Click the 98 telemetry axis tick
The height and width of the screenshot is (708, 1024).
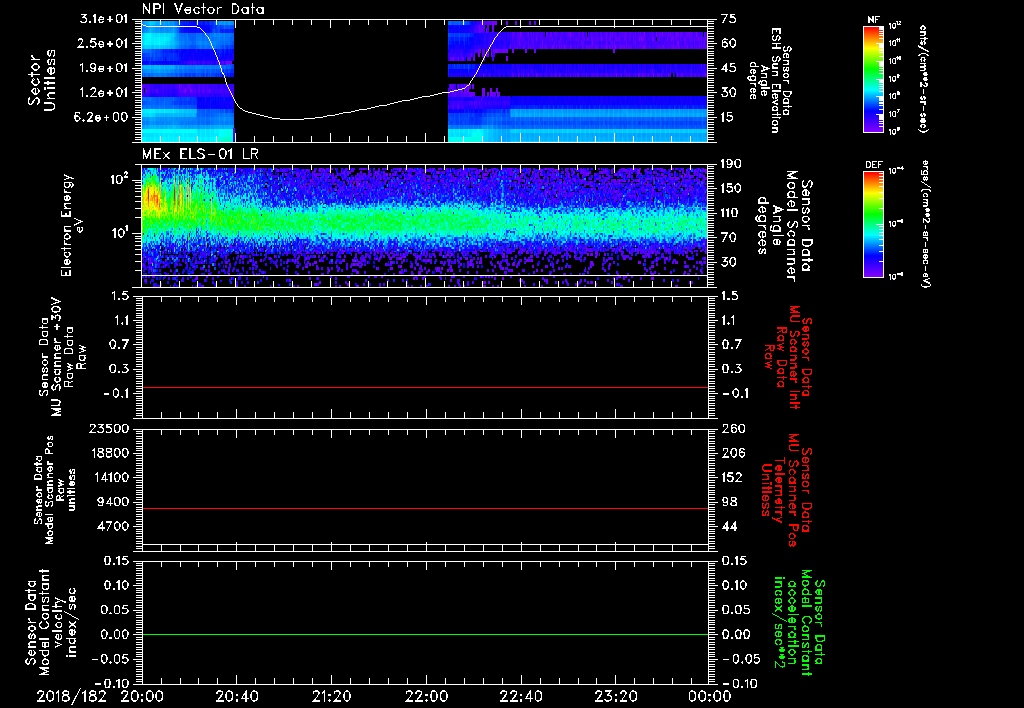pos(729,502)
